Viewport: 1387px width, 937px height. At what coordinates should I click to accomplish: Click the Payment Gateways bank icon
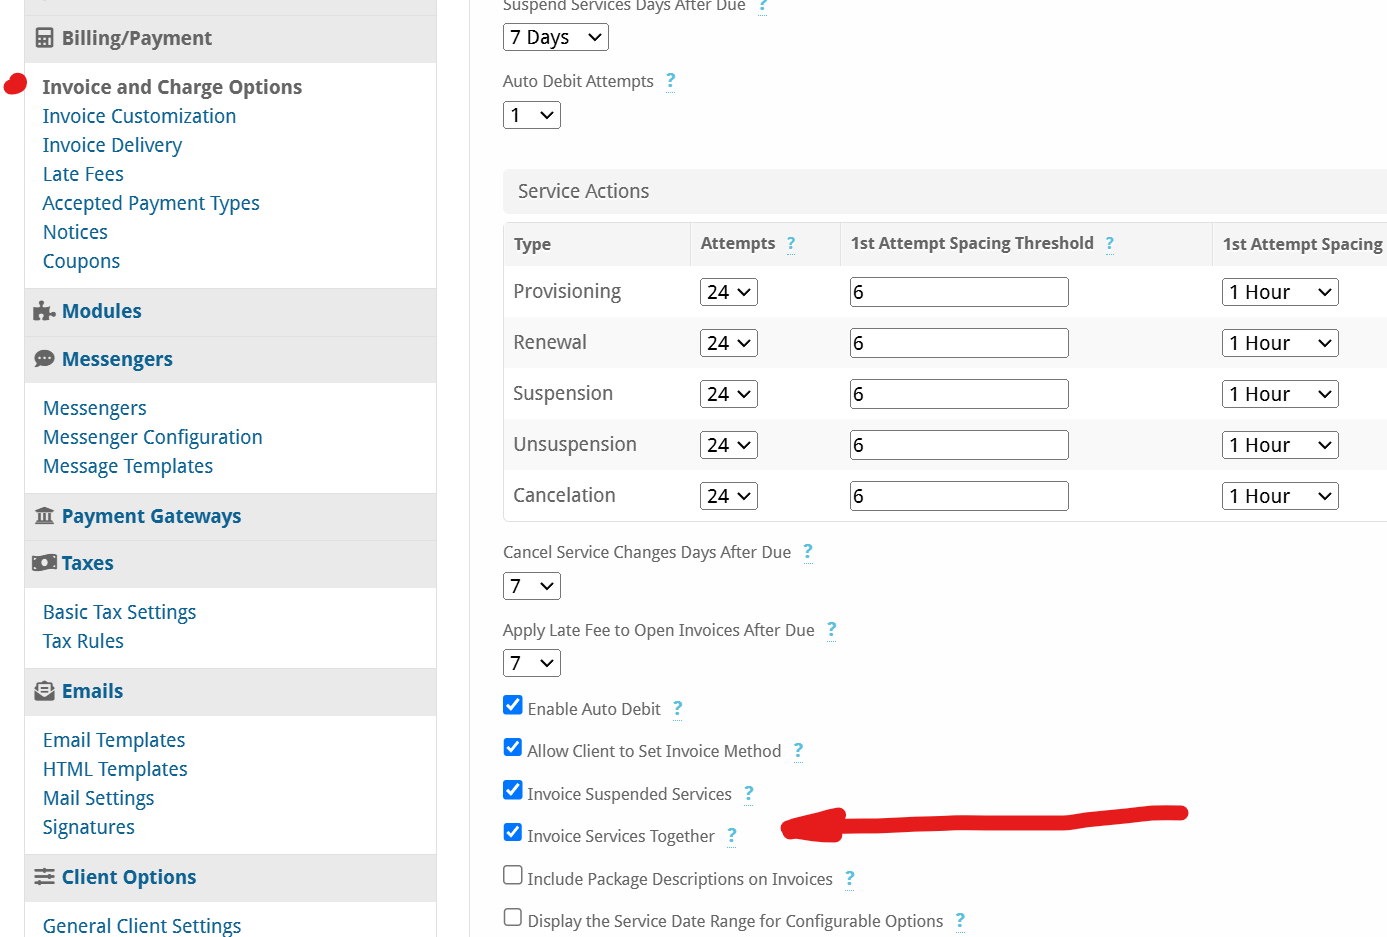point(44,516)
